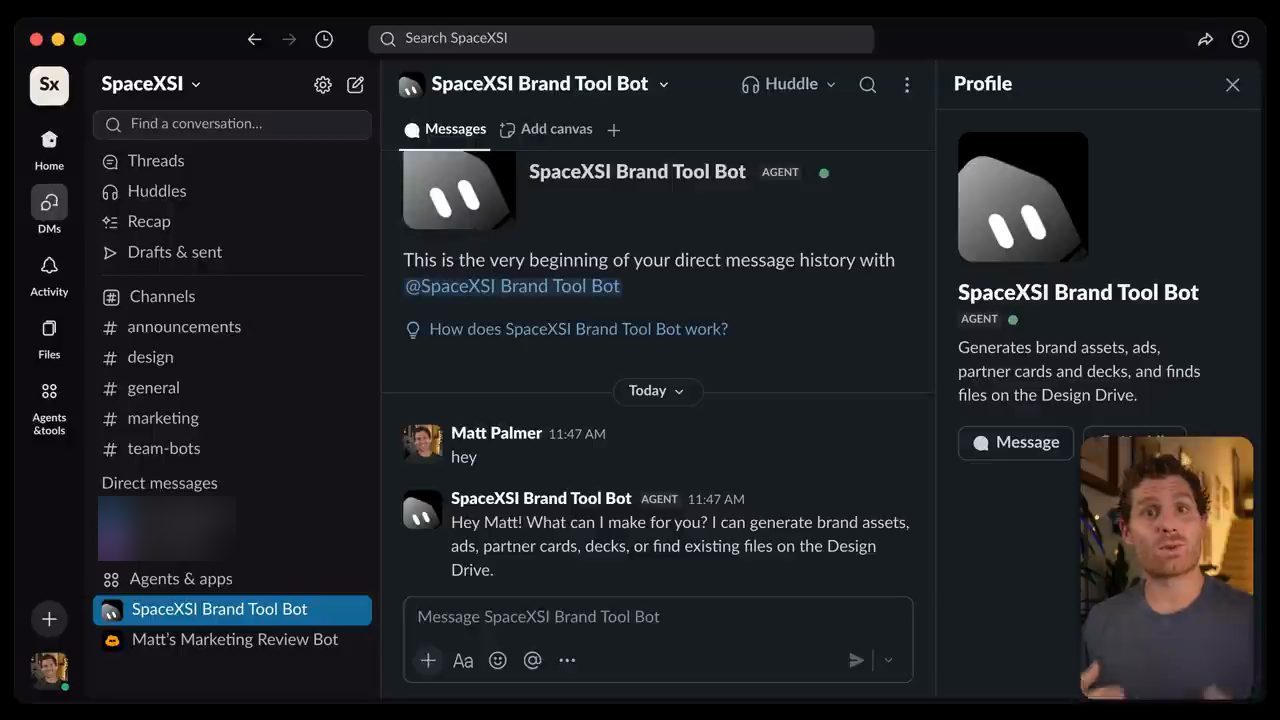Select the Add canvas tab
This screenshot has height=720, width=1280.
tap(546, 129)
